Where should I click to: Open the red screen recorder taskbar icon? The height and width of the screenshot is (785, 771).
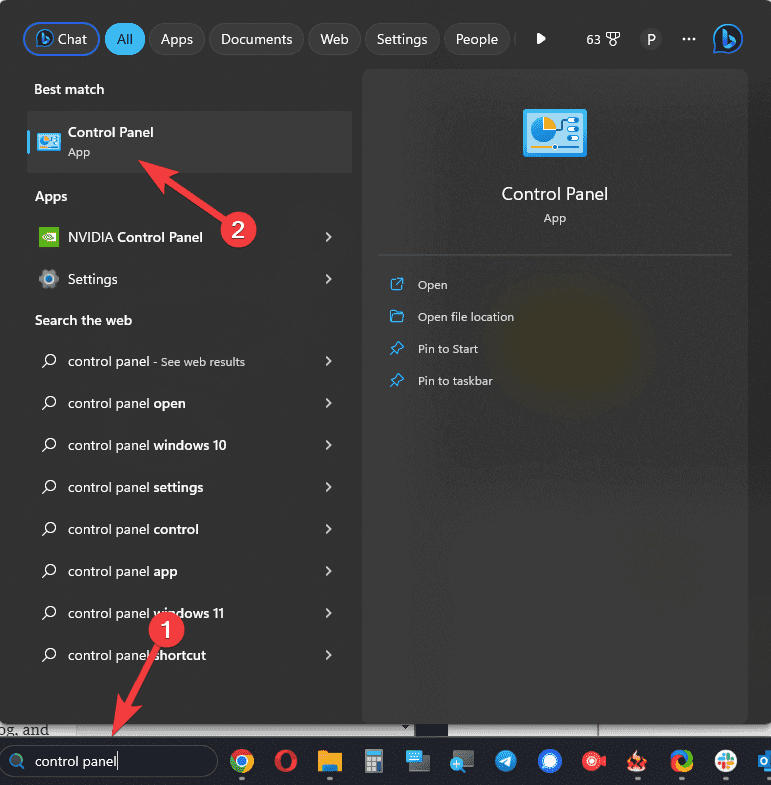pos(594,761)
